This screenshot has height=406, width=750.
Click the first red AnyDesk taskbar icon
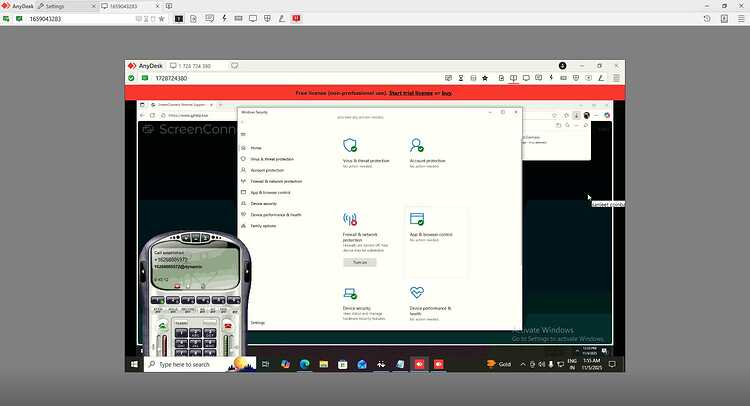click(x=419, y=364)
